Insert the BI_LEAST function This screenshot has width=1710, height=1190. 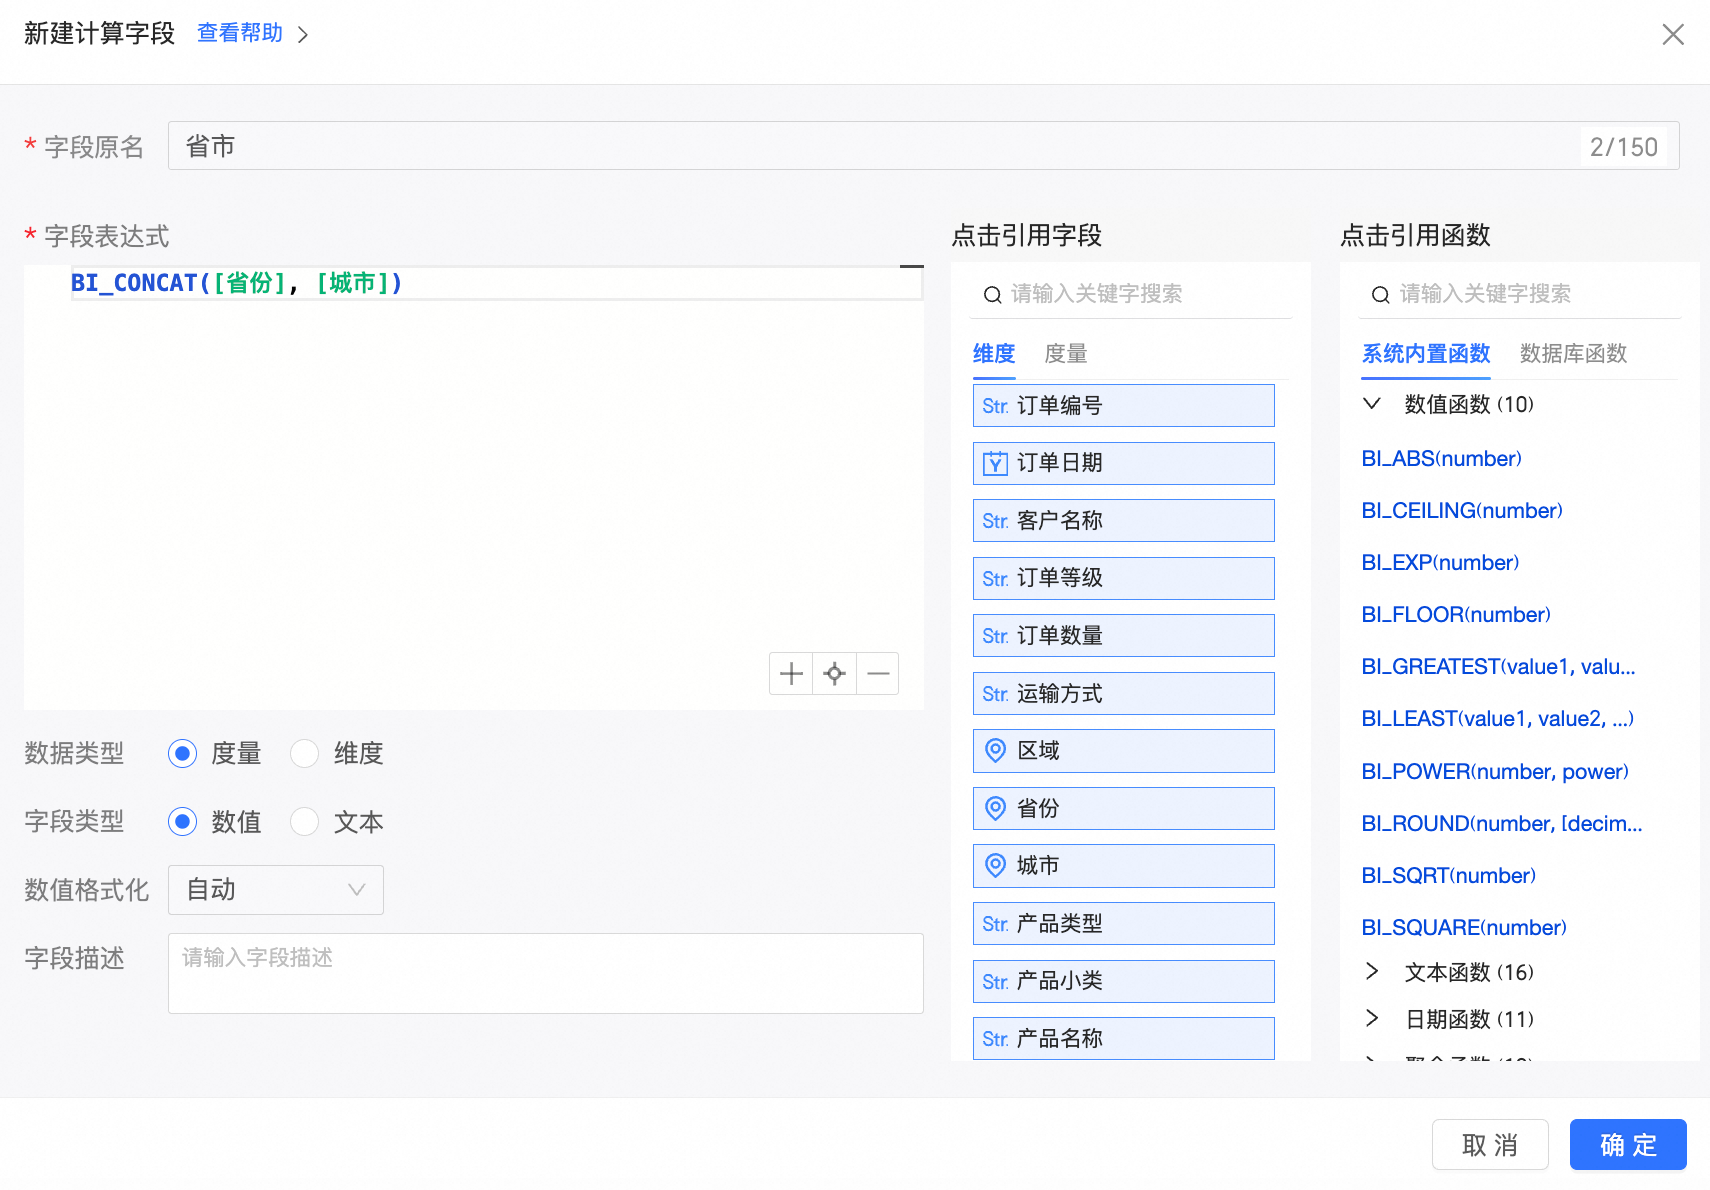tap(1498, 719)
